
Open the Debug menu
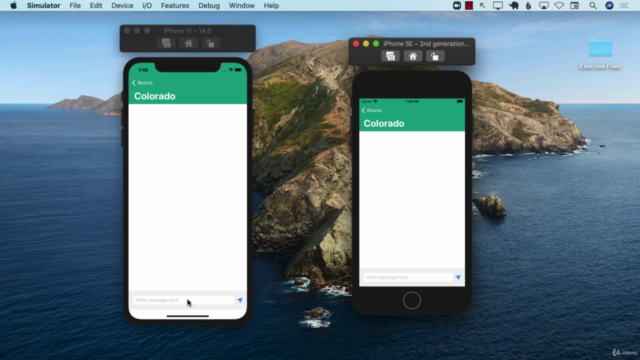click(209, 5)
